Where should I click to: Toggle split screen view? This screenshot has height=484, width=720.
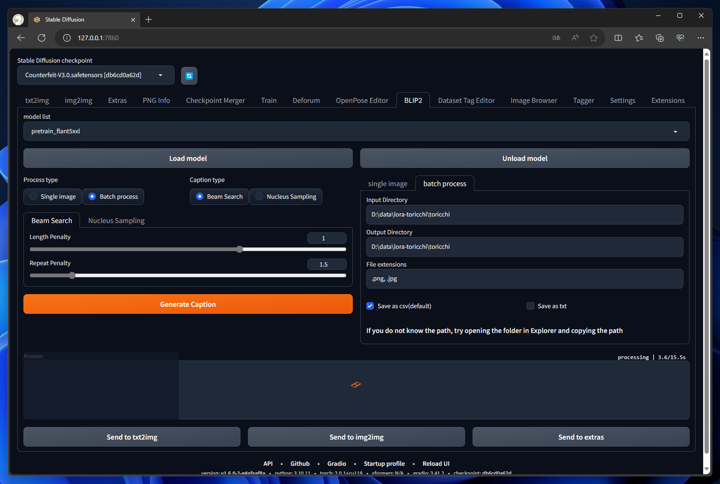(618, 38)
